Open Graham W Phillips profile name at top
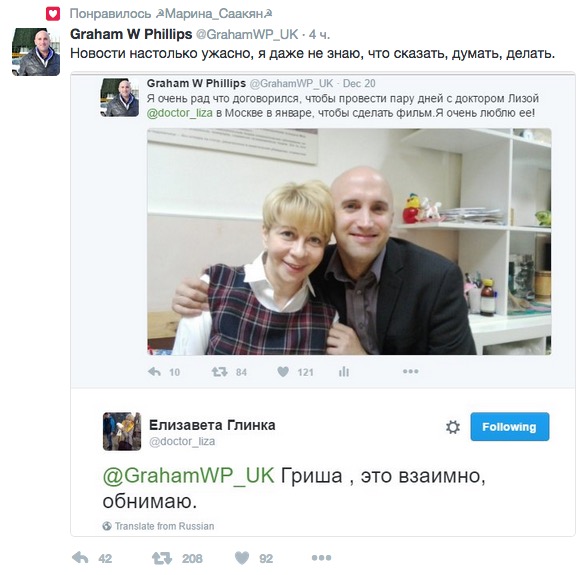Viewport: 587px width, 575px height. tap(131, 34)
